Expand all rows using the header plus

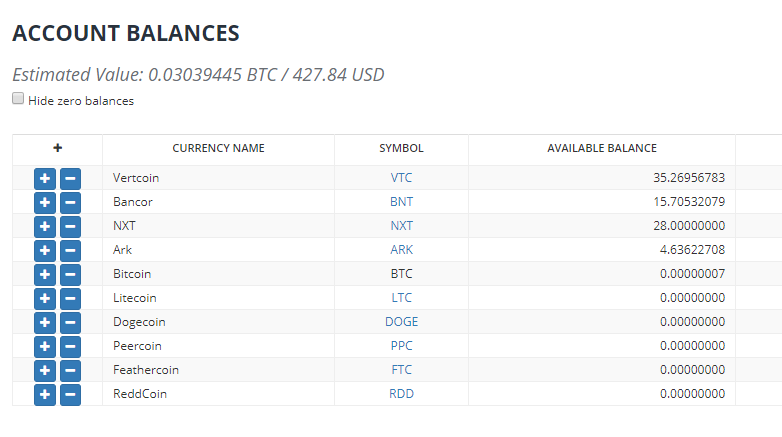click(x=57, y=148)
